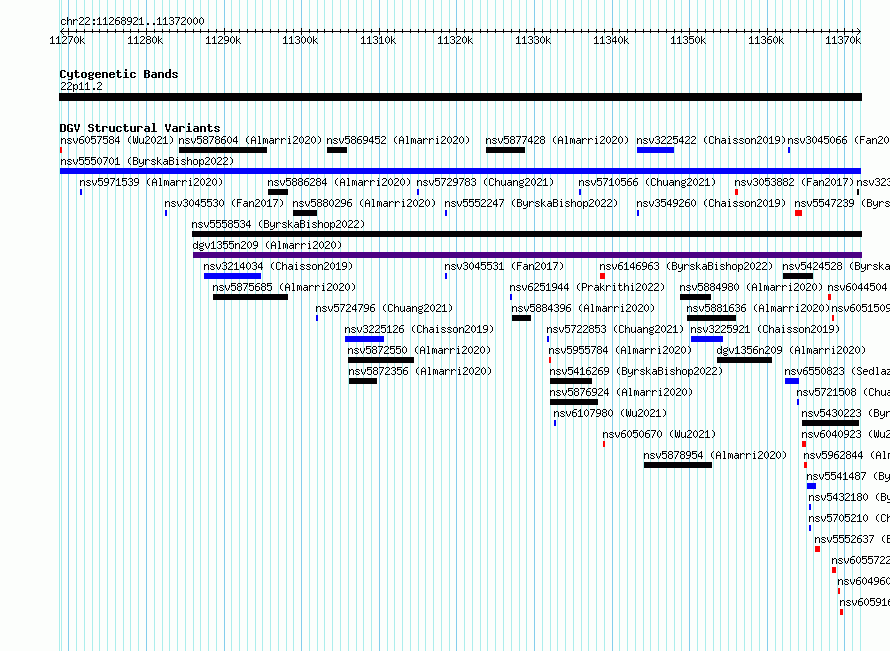Click the 11300k ruler tick label
The height and width of the screenshot is (651, 890).
pos(300,40)
